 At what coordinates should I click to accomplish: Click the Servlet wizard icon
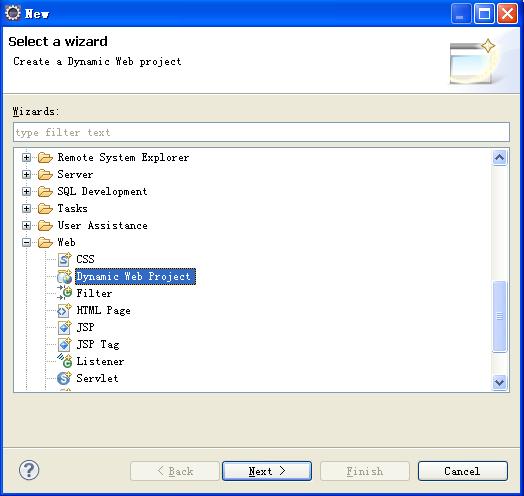tap(64, 378)
